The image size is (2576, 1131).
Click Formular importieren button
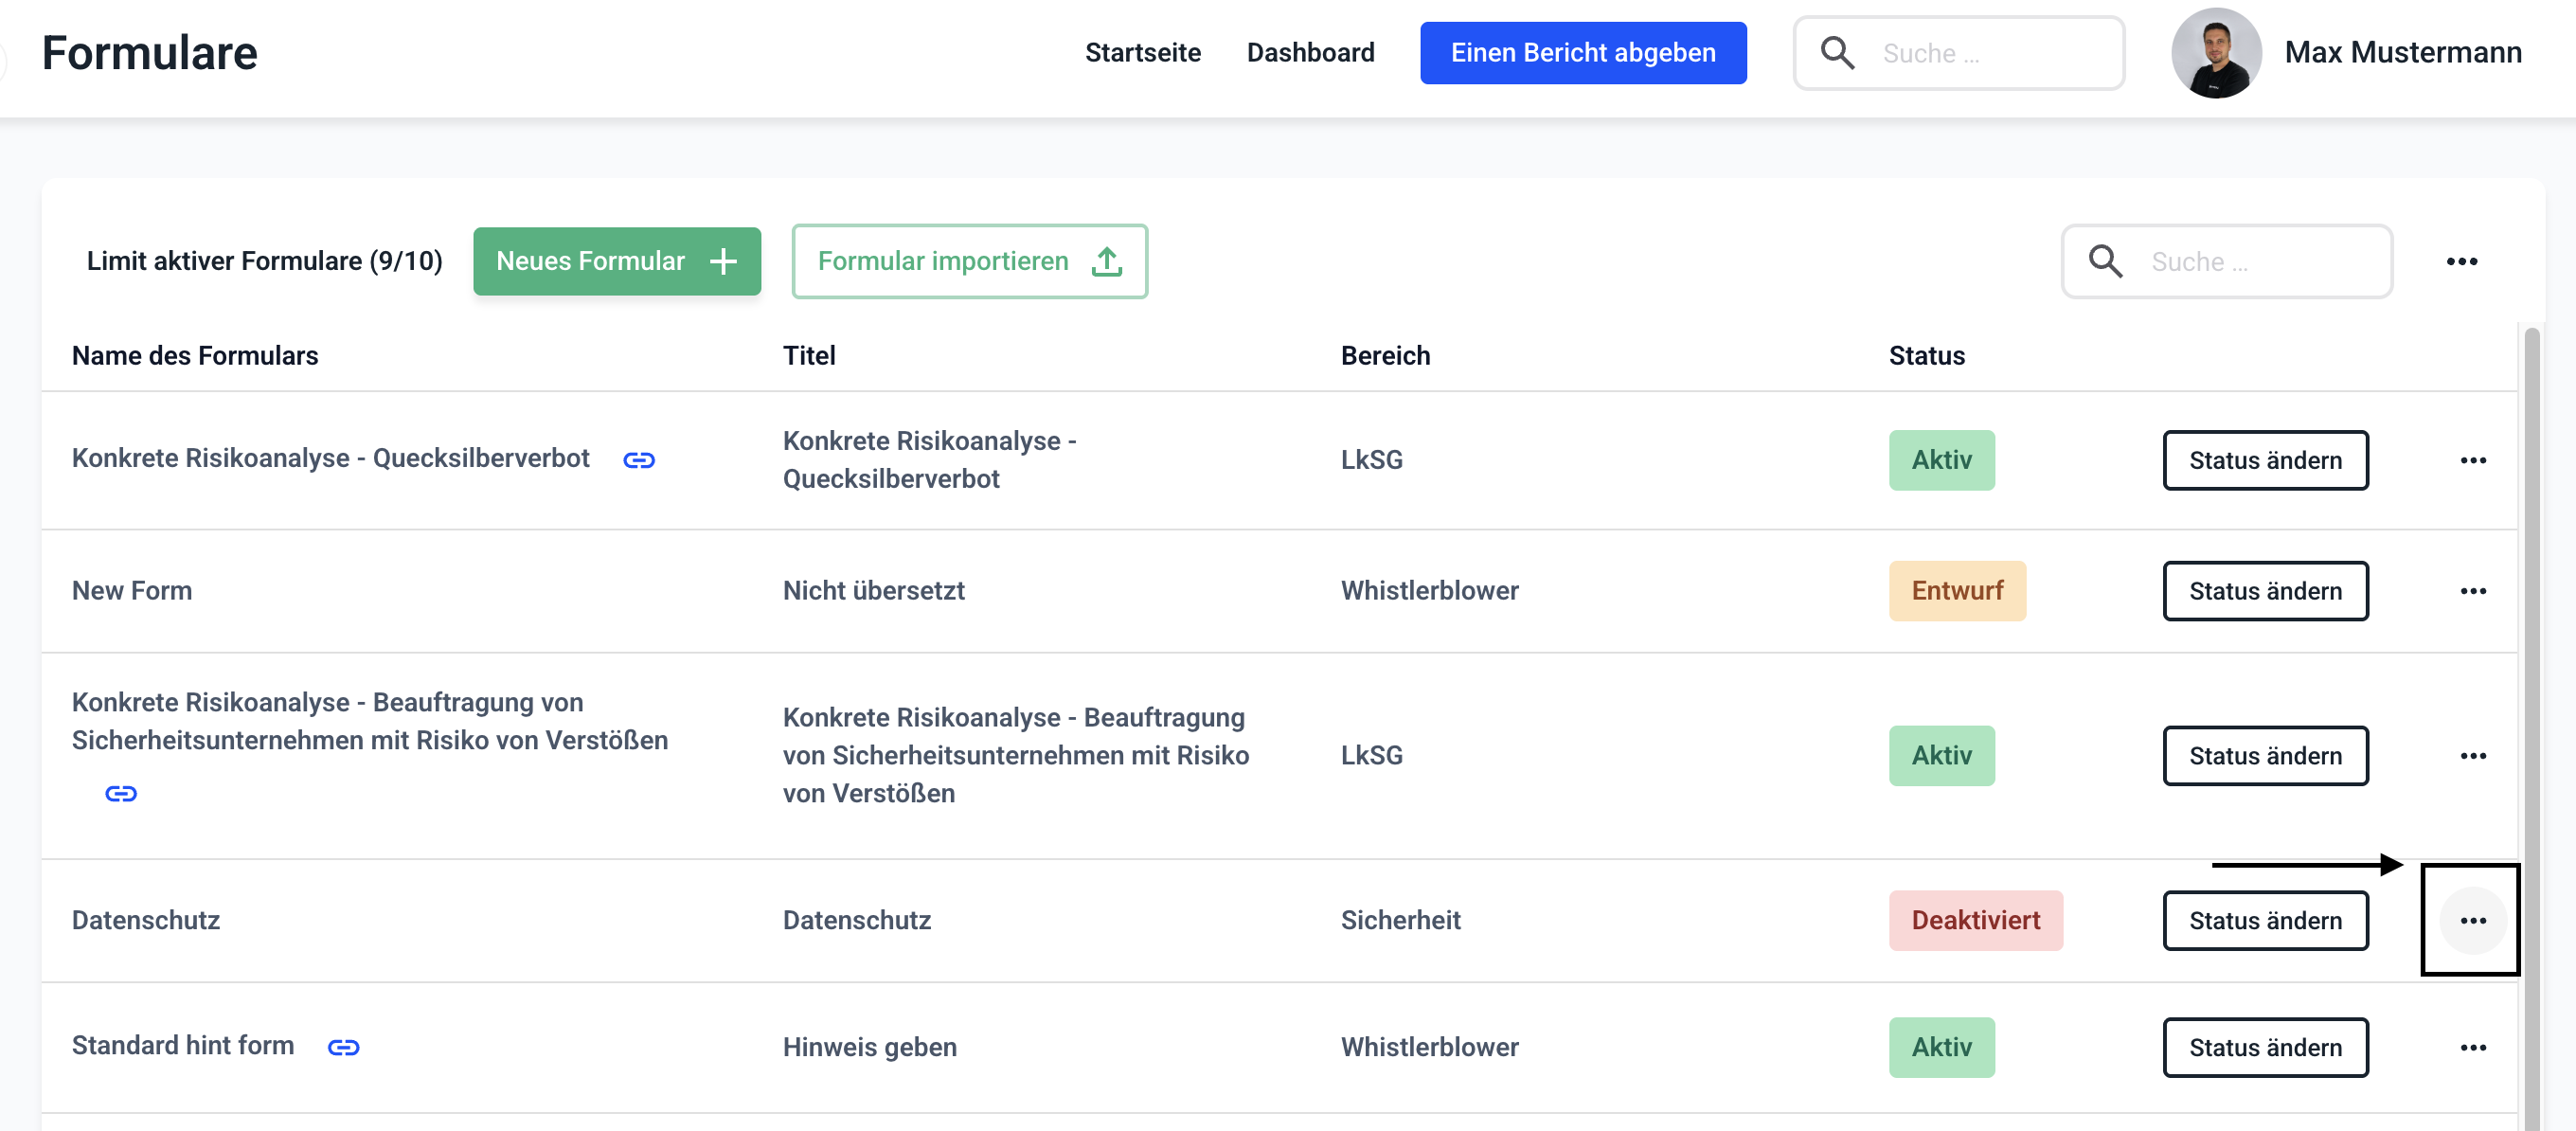pos(968,261)
